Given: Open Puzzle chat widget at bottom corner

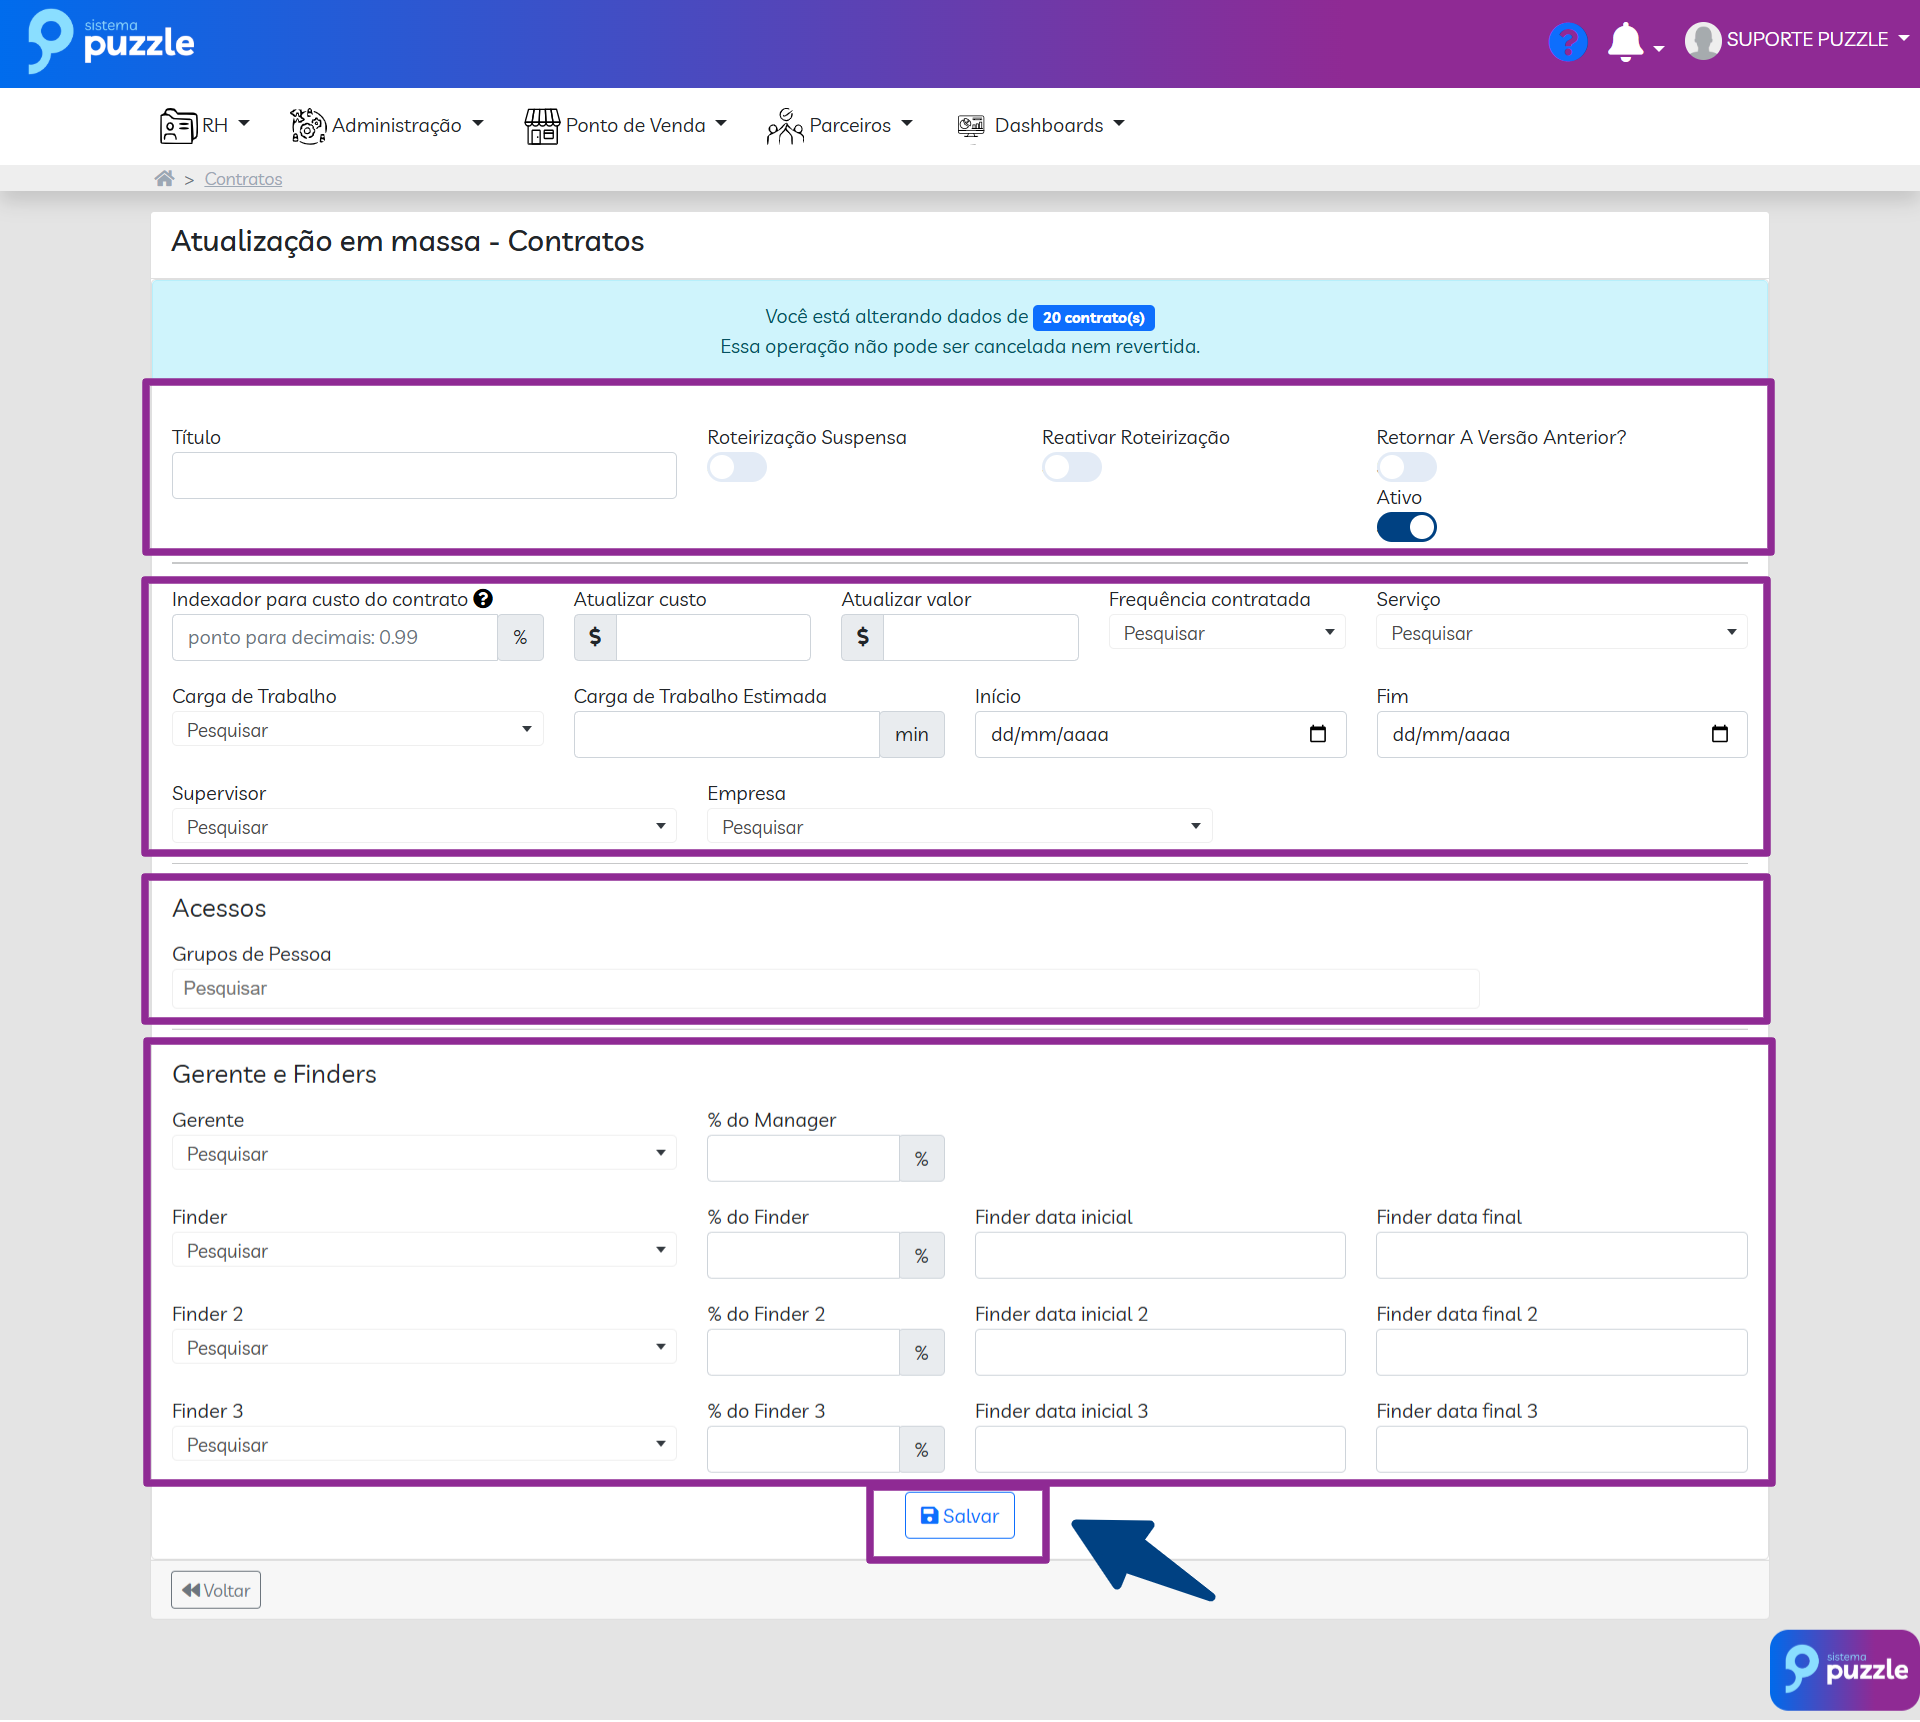Looking at the screenshot, I should pos(1843,1669).
